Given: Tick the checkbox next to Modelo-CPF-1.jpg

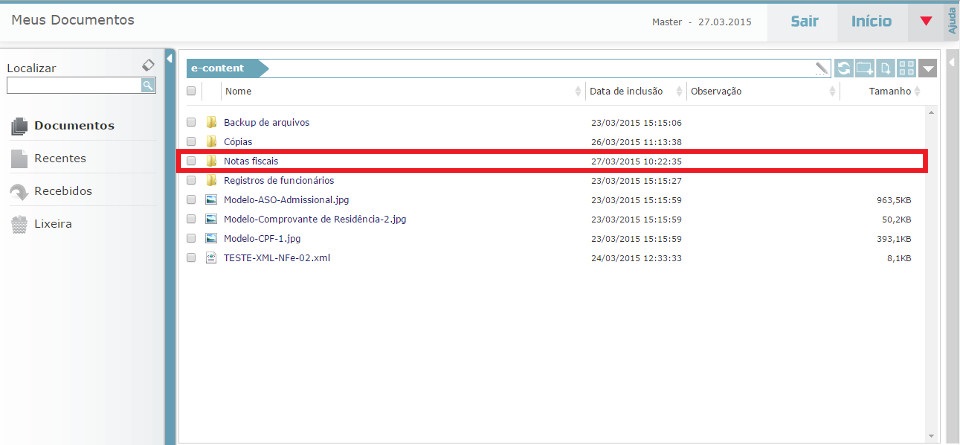Looking at the screenshot, I should (191, 238).
